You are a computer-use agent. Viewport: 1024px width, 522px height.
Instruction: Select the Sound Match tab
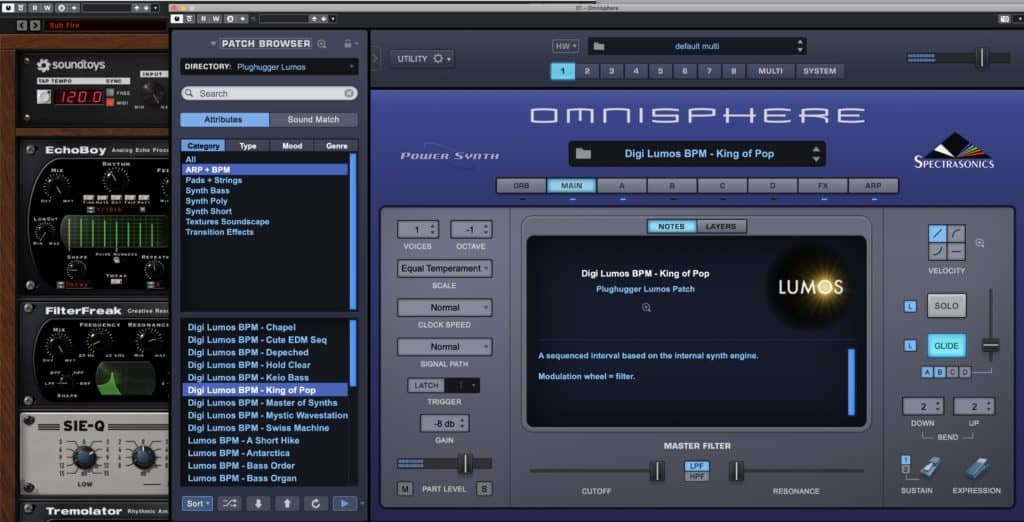pos(313,120)
